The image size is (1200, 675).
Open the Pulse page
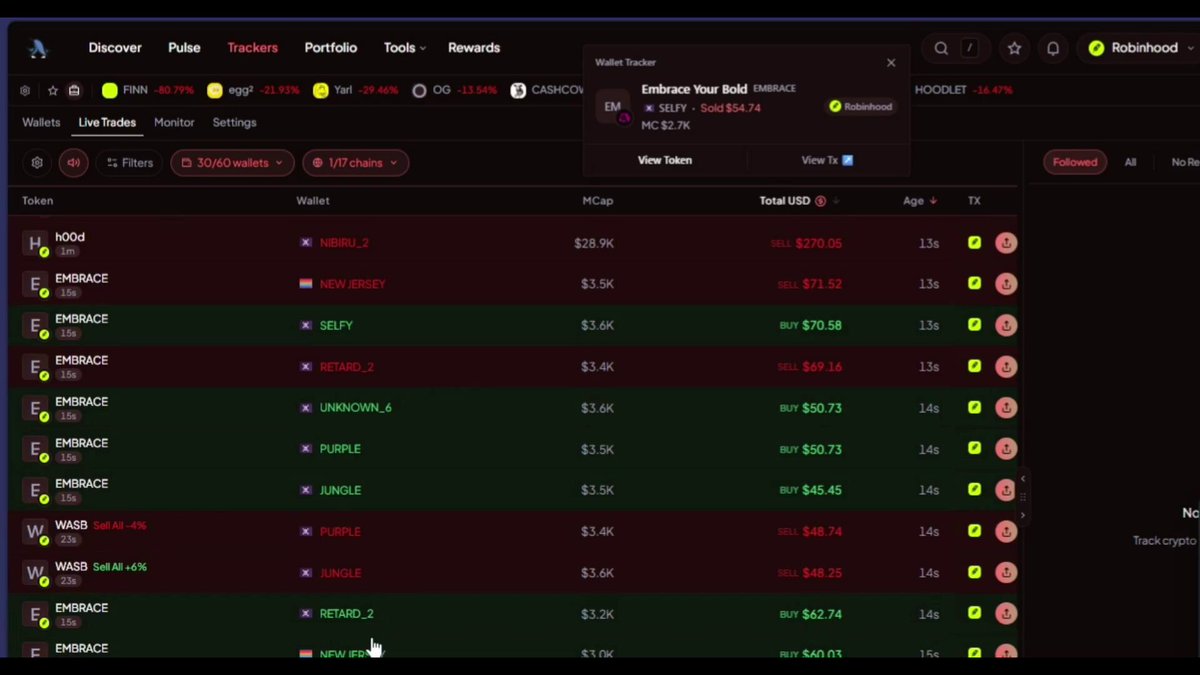(x=184, y=48)
